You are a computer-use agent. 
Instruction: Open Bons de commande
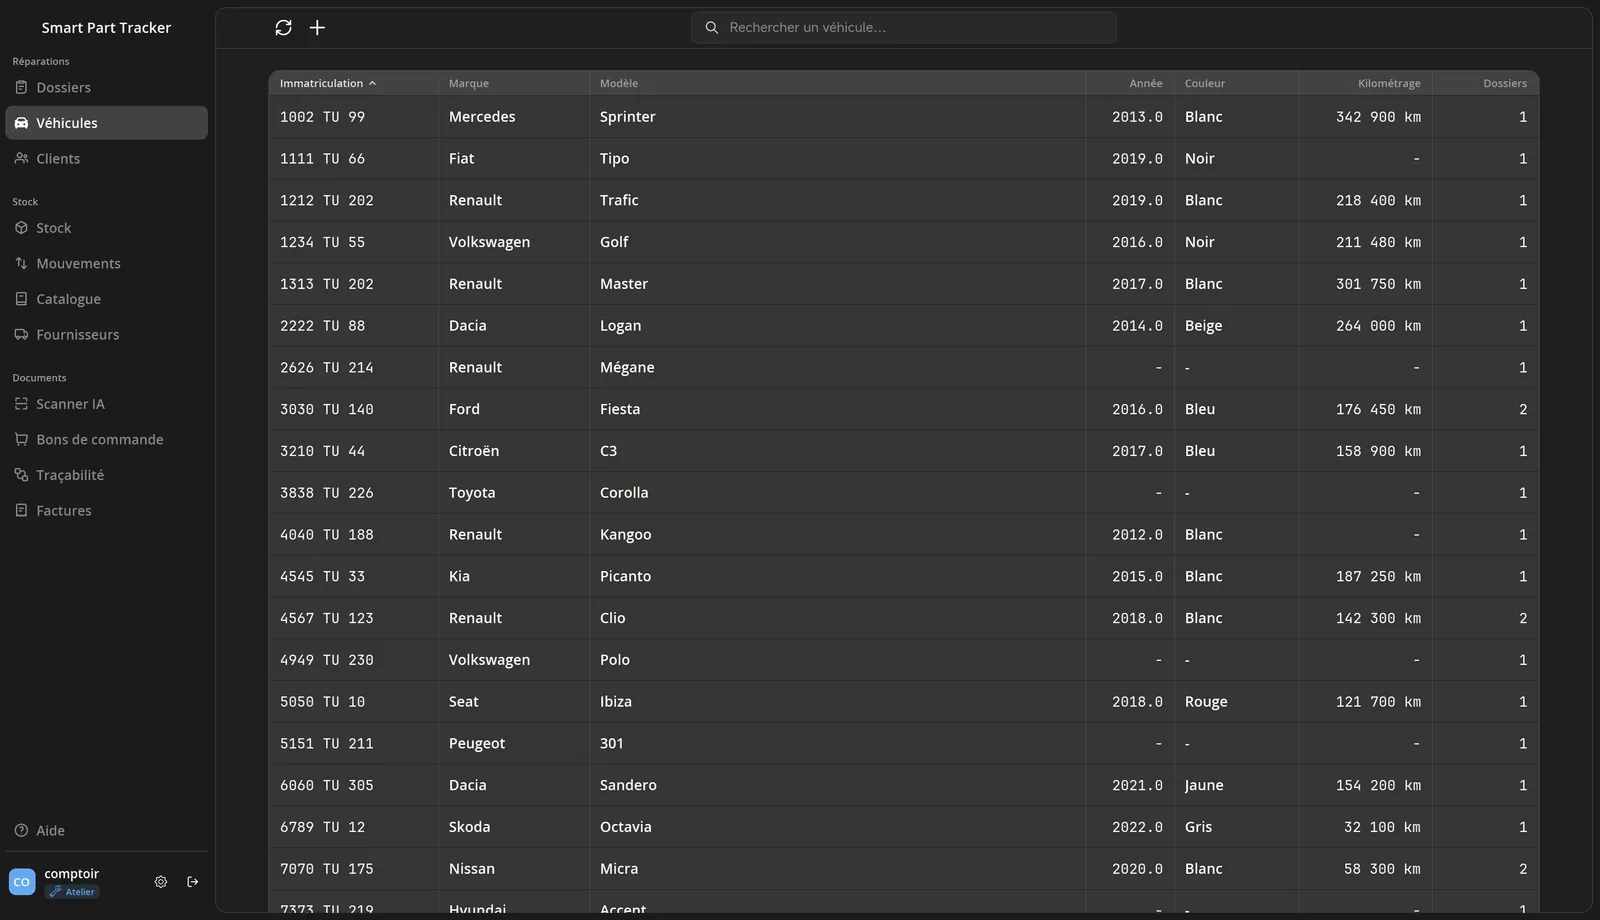point(106,440)
